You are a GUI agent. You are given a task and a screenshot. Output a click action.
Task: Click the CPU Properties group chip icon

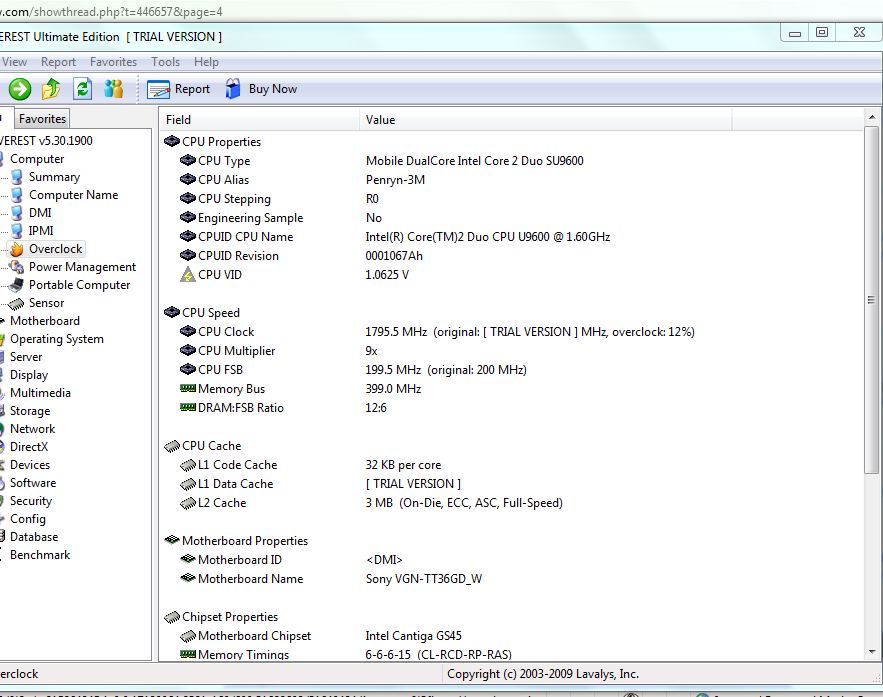[172, 141]
